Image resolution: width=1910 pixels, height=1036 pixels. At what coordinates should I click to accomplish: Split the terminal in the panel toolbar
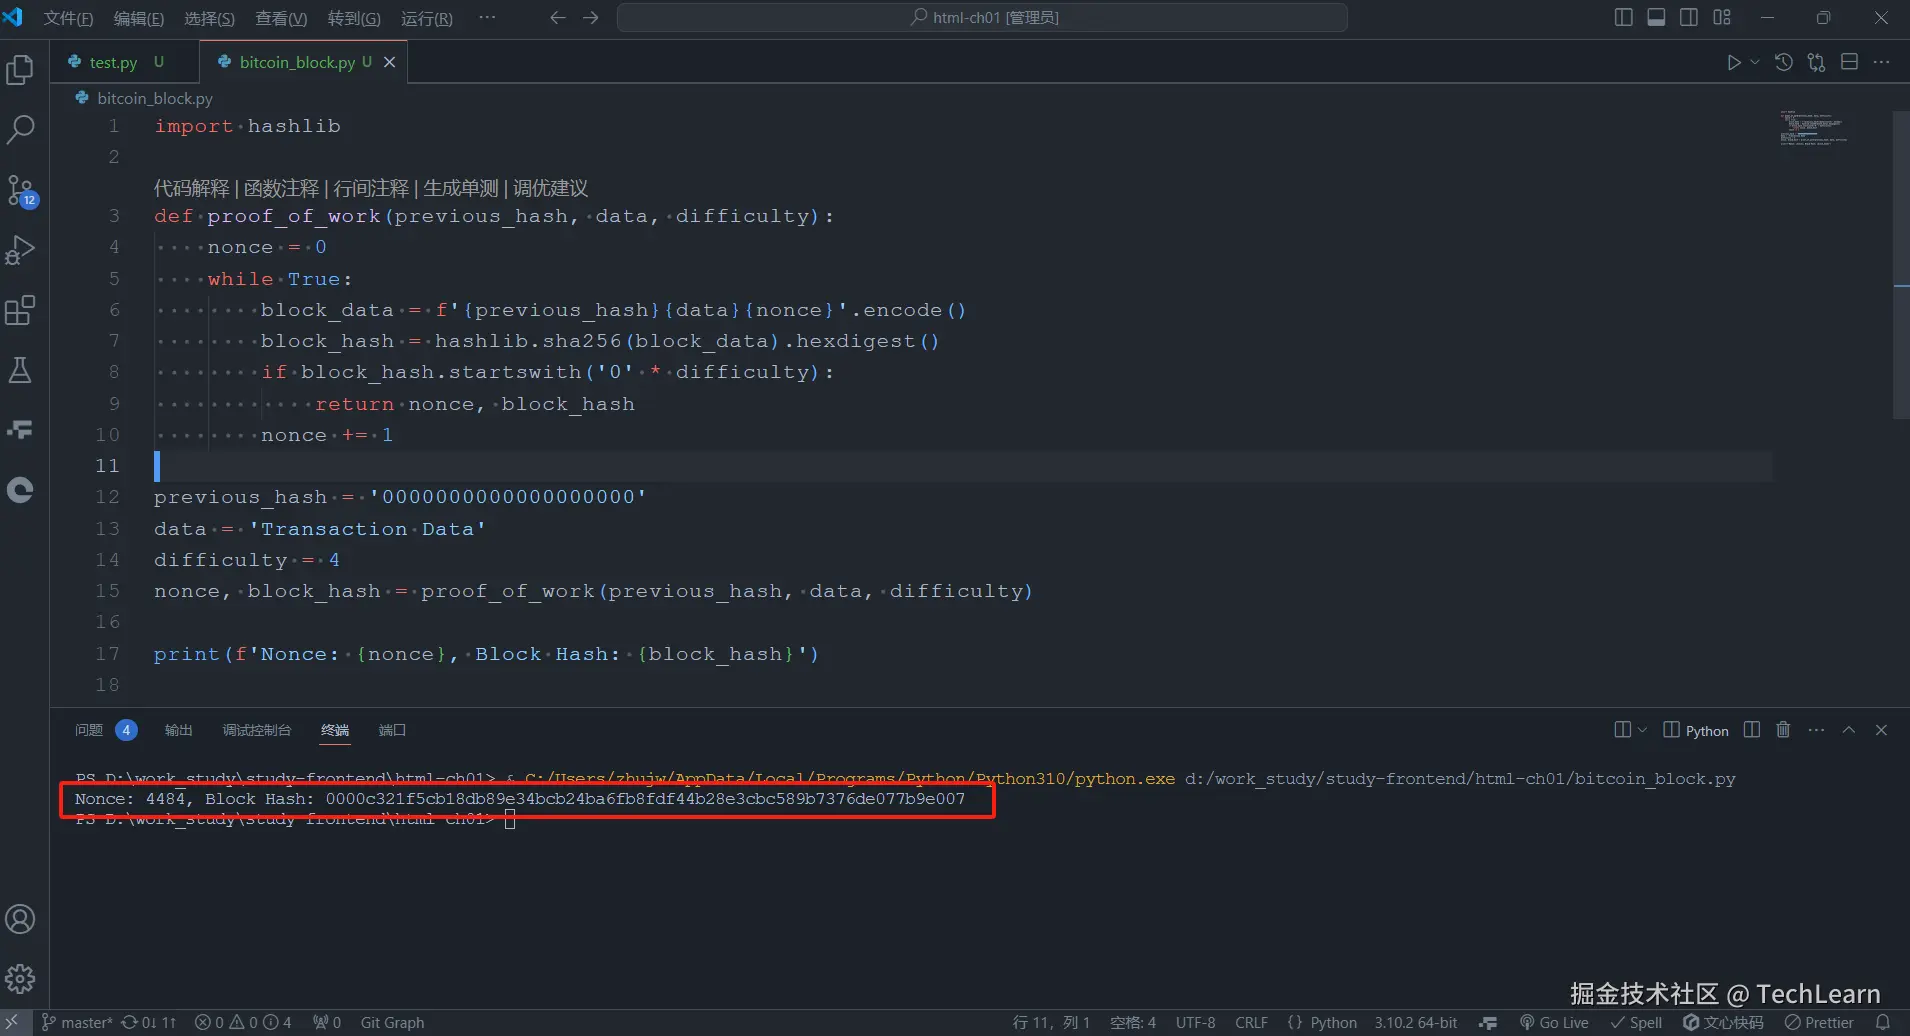click(1752, 730)
